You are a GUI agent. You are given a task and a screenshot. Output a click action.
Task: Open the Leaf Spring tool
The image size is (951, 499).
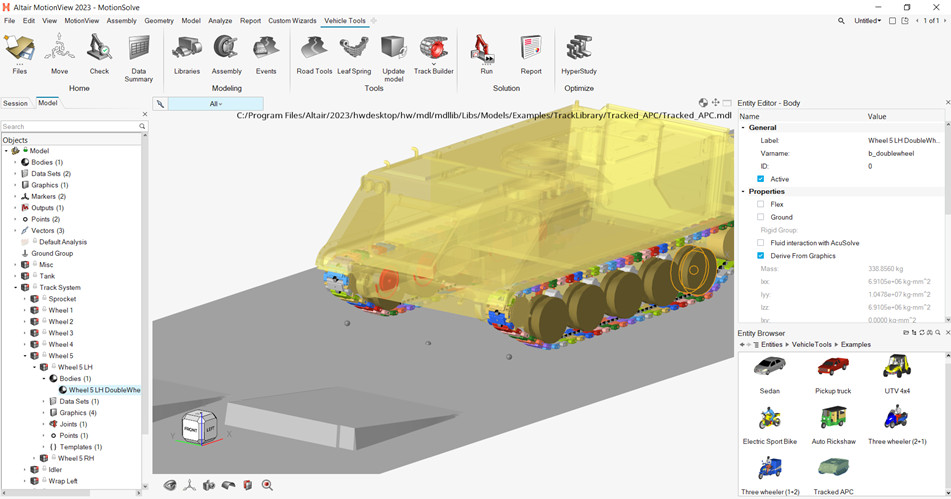point(354,48)
